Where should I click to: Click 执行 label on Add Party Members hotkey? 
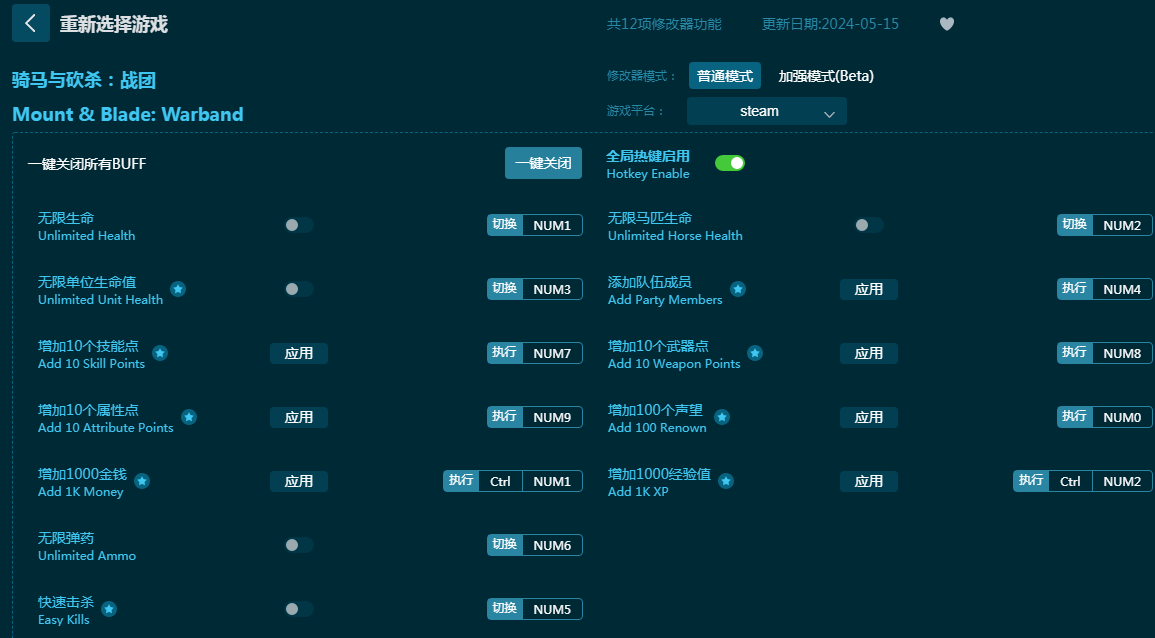(x=1075, y=289)
